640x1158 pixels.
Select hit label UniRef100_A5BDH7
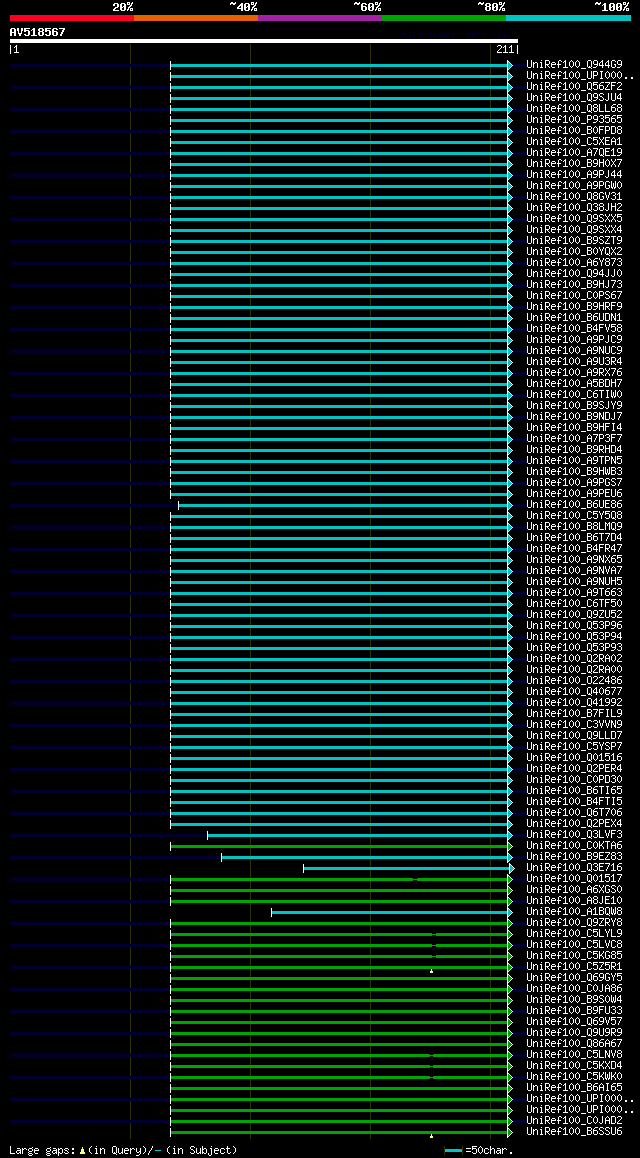coord(574,383)
